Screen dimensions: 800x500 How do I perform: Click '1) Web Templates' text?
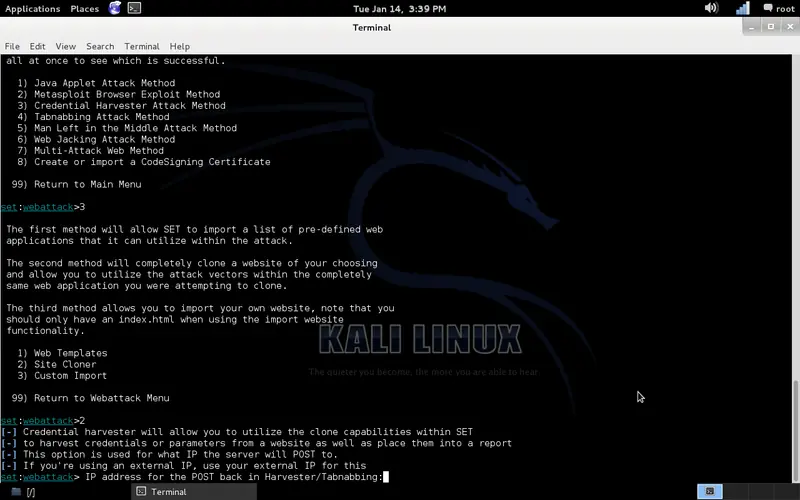pos(62,353)
